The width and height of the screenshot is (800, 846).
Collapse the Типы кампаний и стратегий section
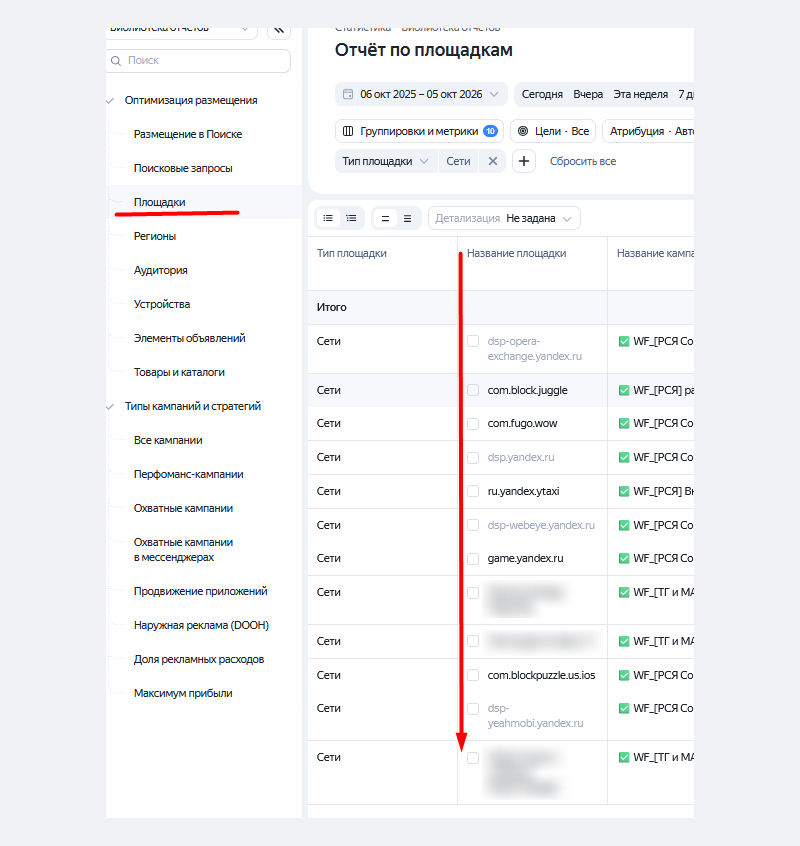(x=110, y=407)
